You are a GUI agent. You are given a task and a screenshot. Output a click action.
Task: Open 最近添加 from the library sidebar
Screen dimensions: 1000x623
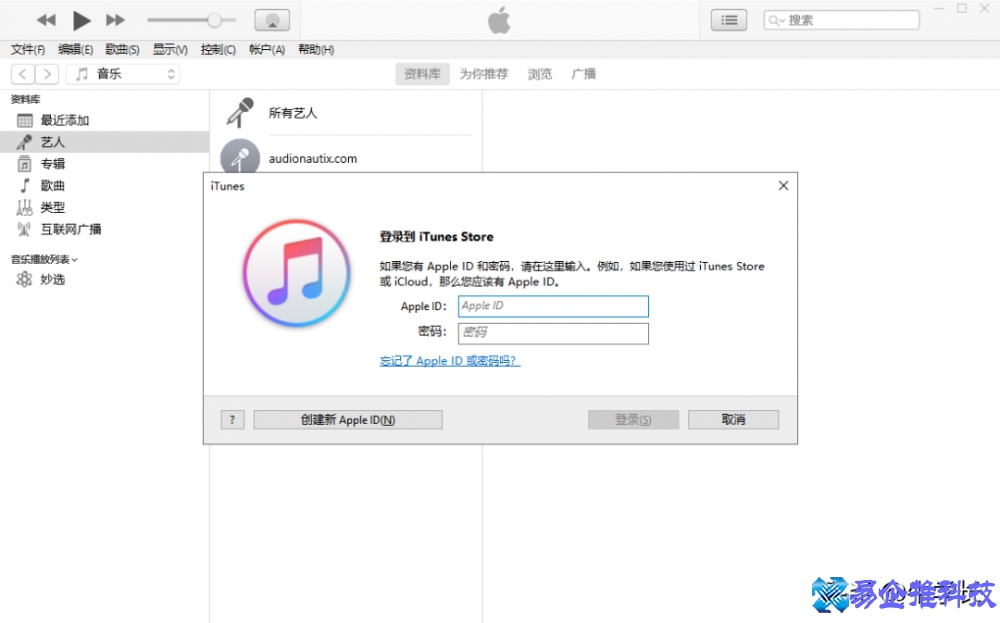click(62, 119)
